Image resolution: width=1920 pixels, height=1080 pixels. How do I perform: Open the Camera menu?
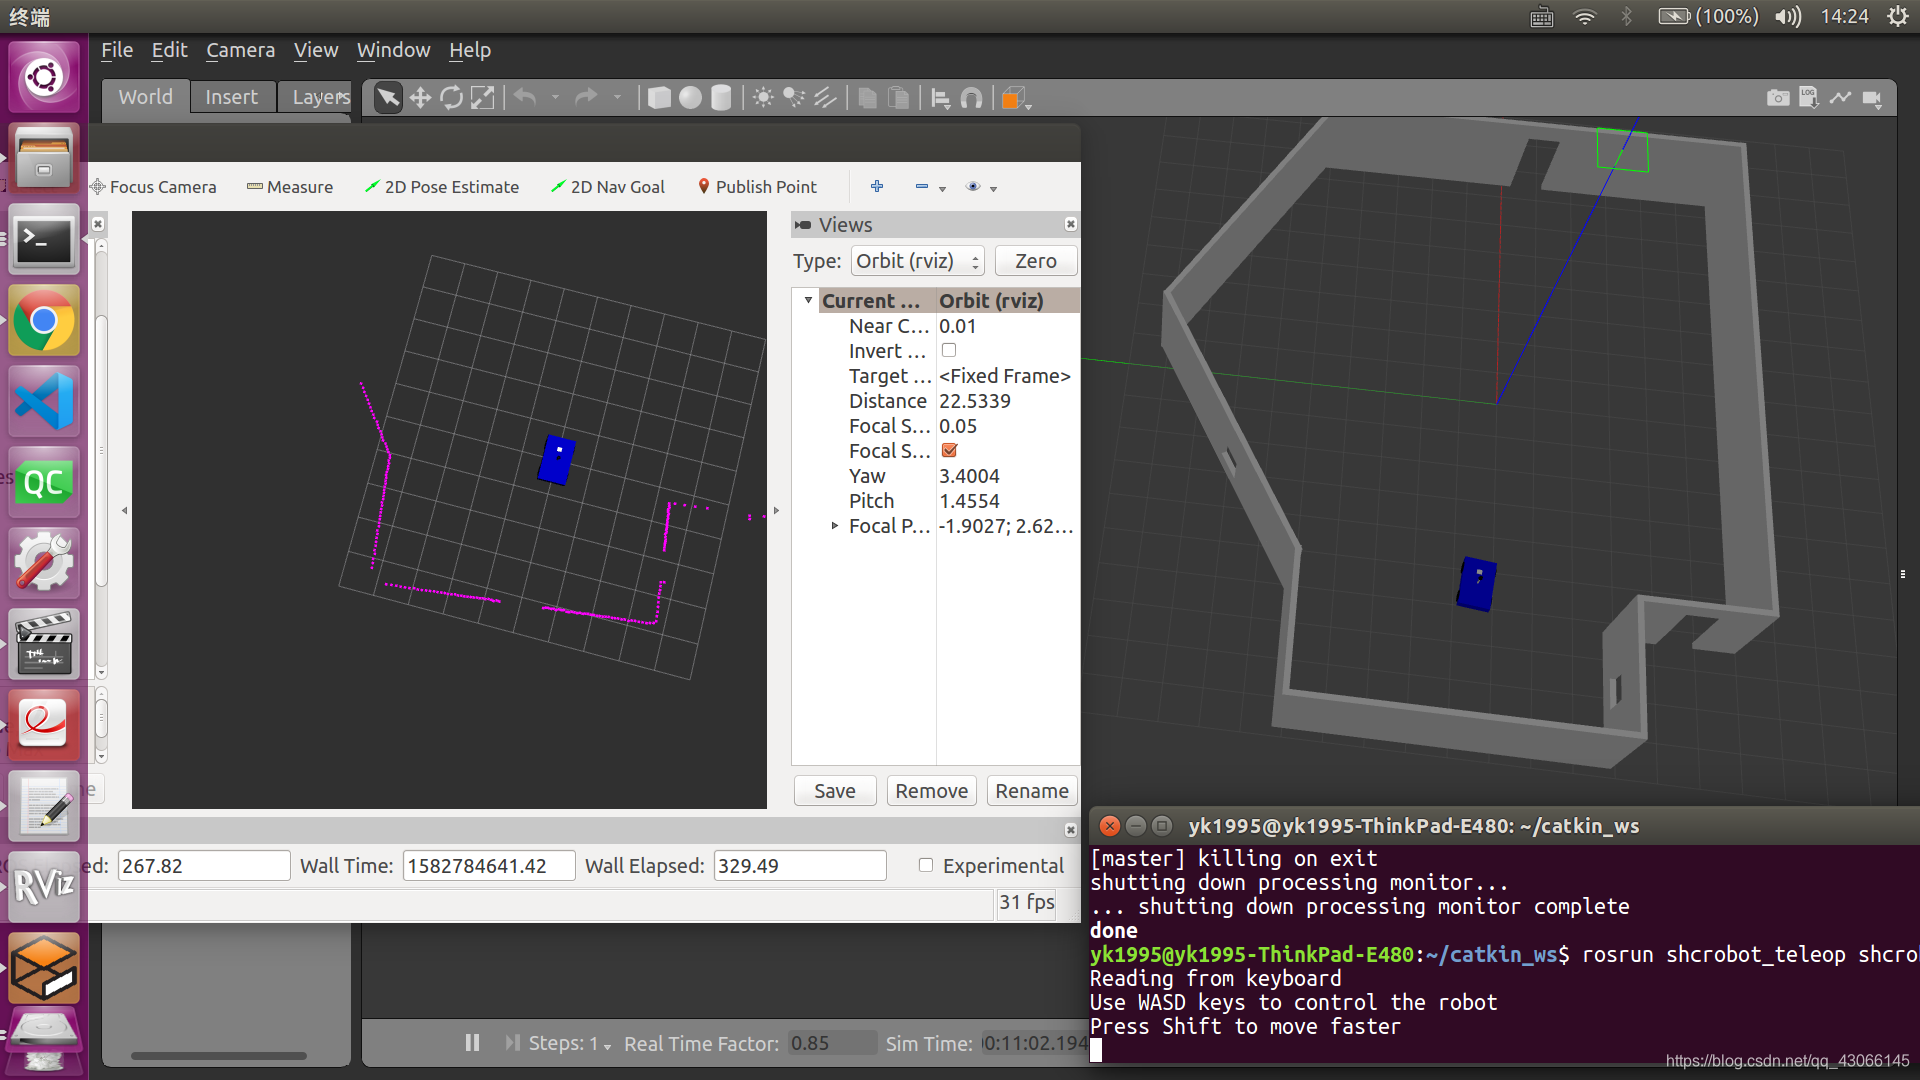240,50
